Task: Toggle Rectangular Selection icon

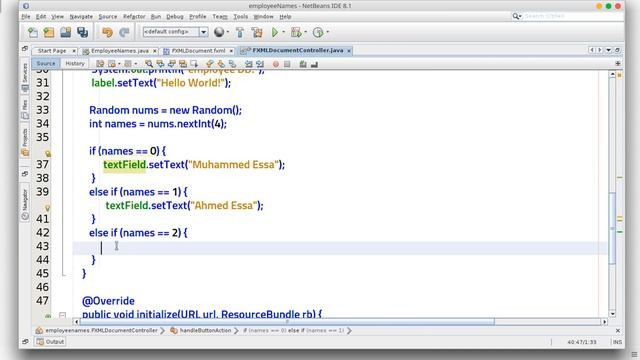Action: pyautogui.click(x=194, y=64)
